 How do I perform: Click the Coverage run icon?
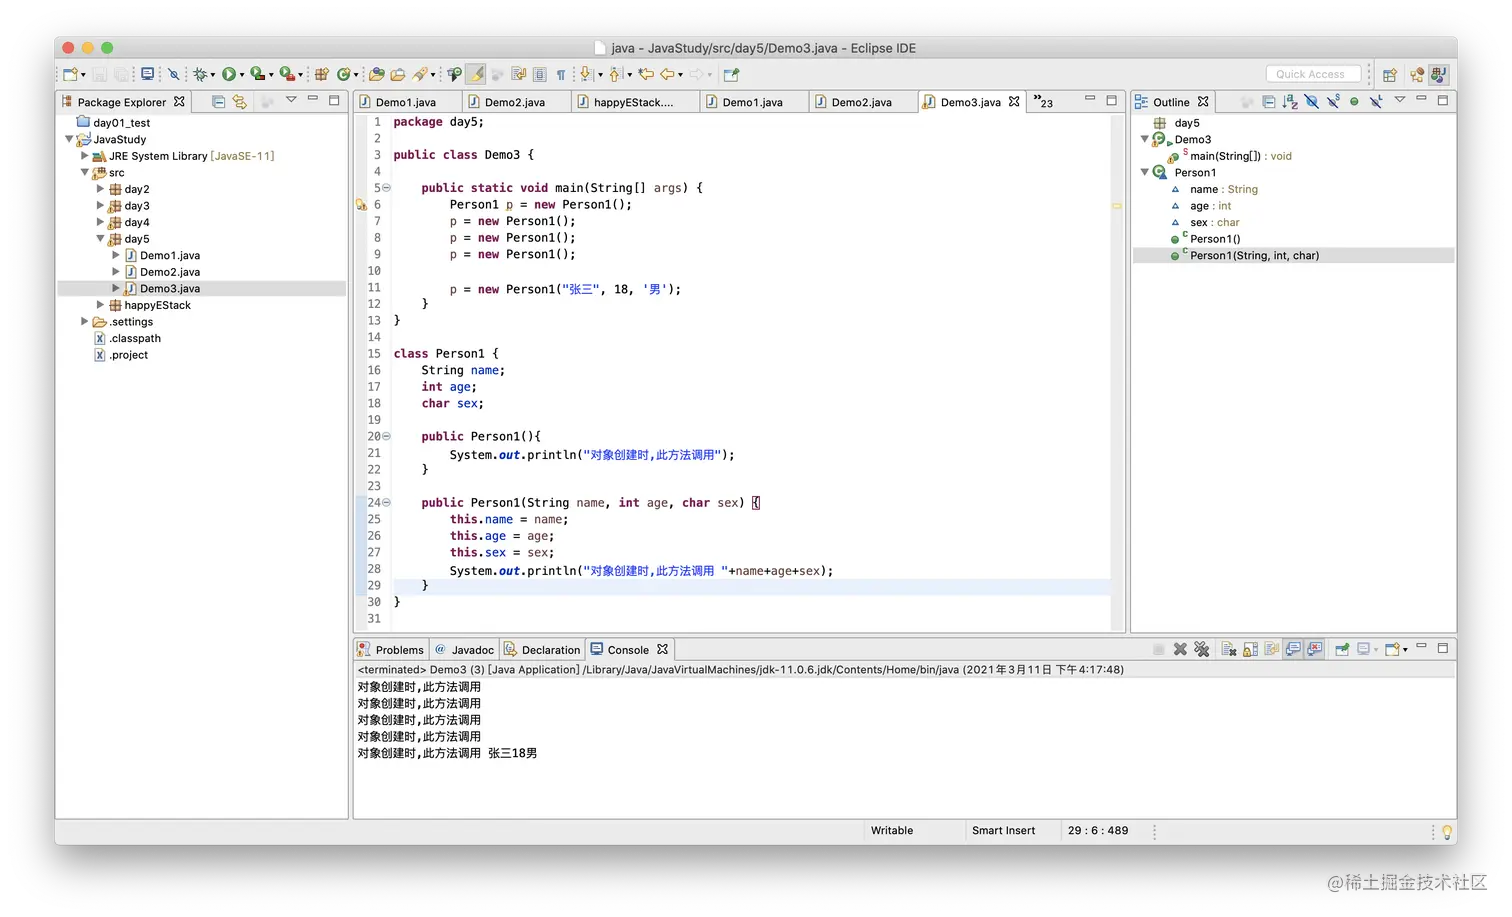(257, 74)
